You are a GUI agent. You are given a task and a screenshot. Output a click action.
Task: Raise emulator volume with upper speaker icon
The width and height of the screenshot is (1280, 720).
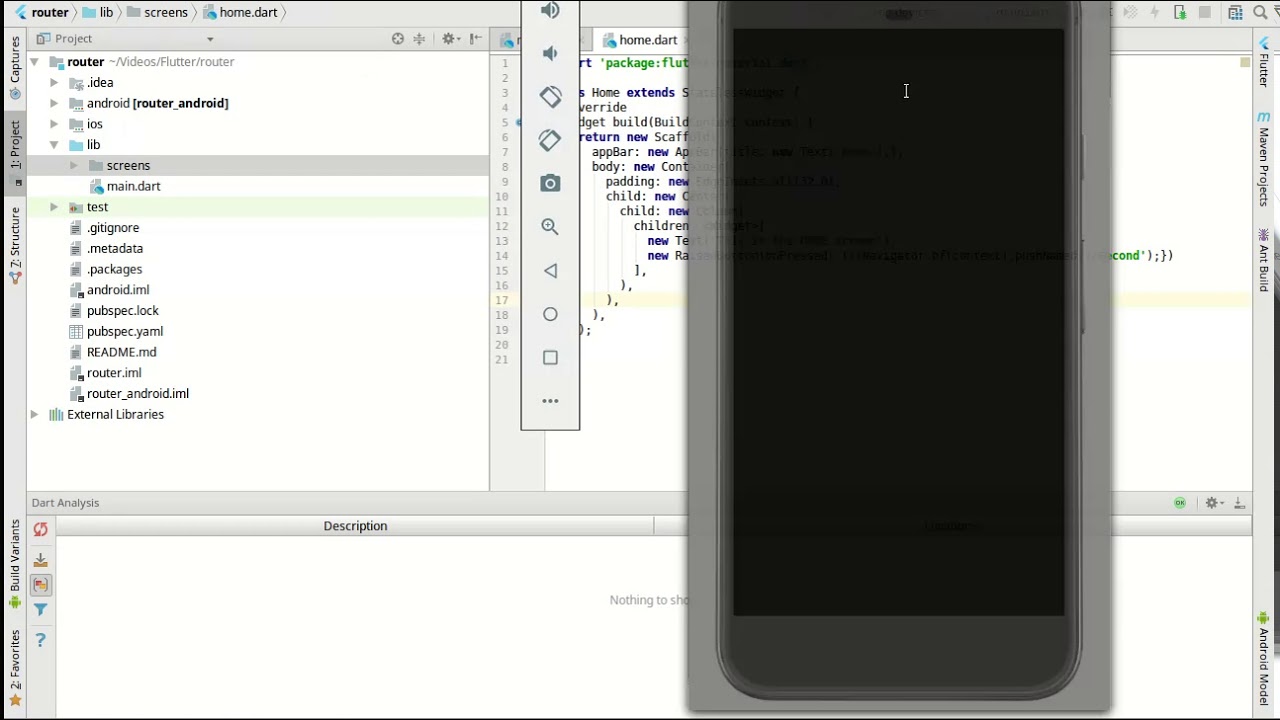click(x=550, y=10)
